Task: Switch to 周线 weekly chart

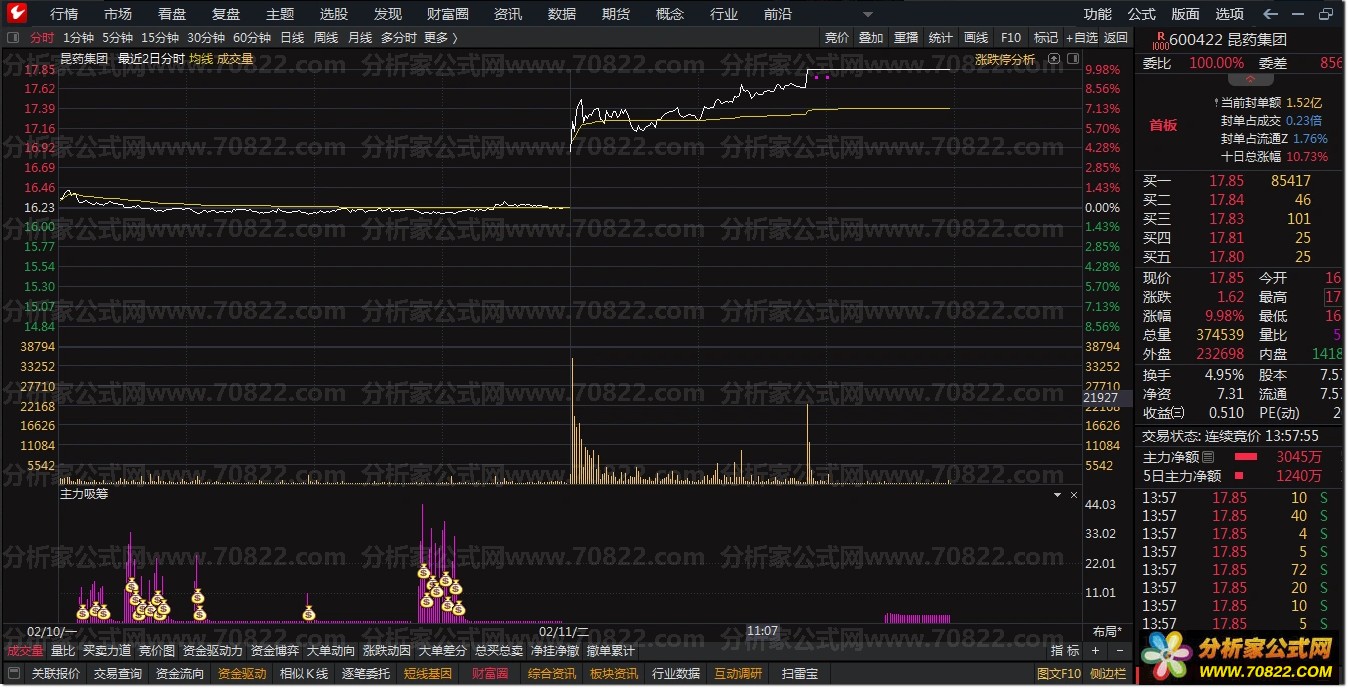Action: 326,37
